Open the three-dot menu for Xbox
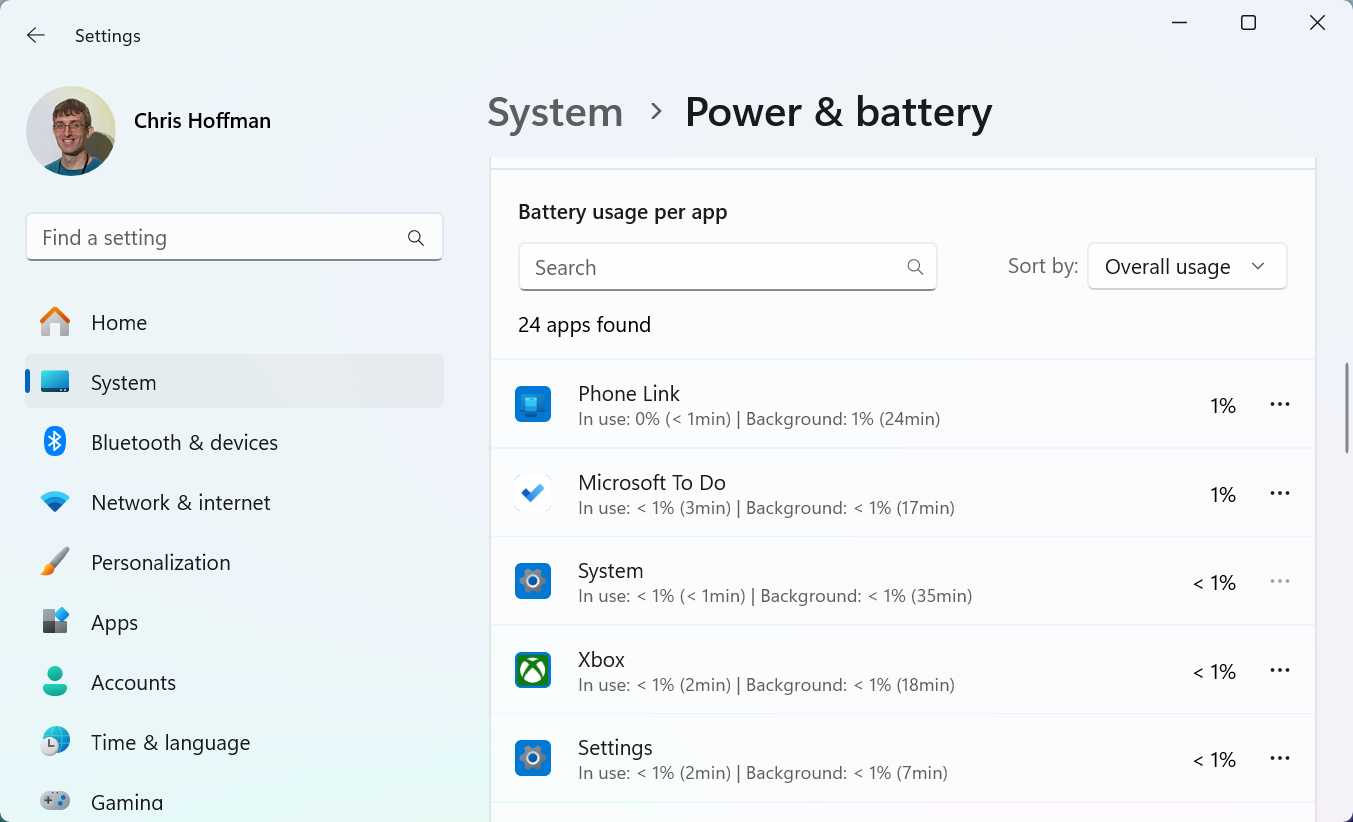The width and height of the screenshot is (1353, 822). coord(1280,670)
